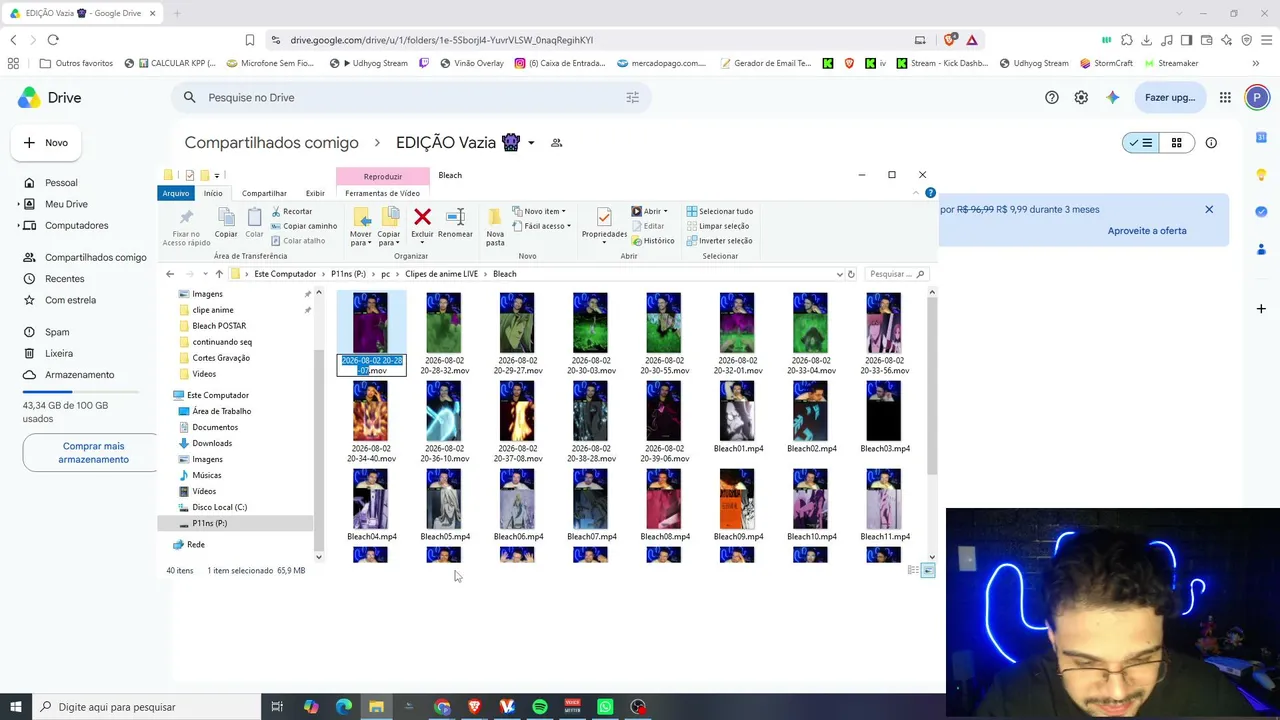Switch to the Compartilhar ribbon tab
Image resolution: width=1280 pixels, height=720 pixels.
coord(264,193)
